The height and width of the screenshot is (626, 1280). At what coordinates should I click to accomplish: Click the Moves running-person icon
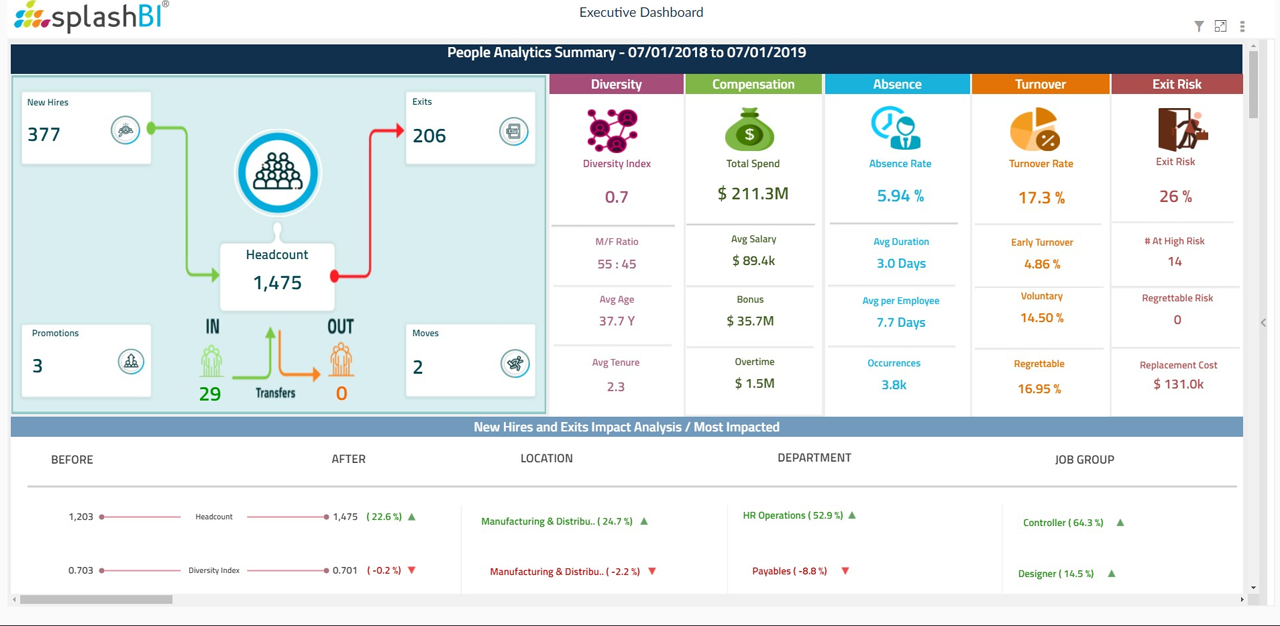click(513, 363)
